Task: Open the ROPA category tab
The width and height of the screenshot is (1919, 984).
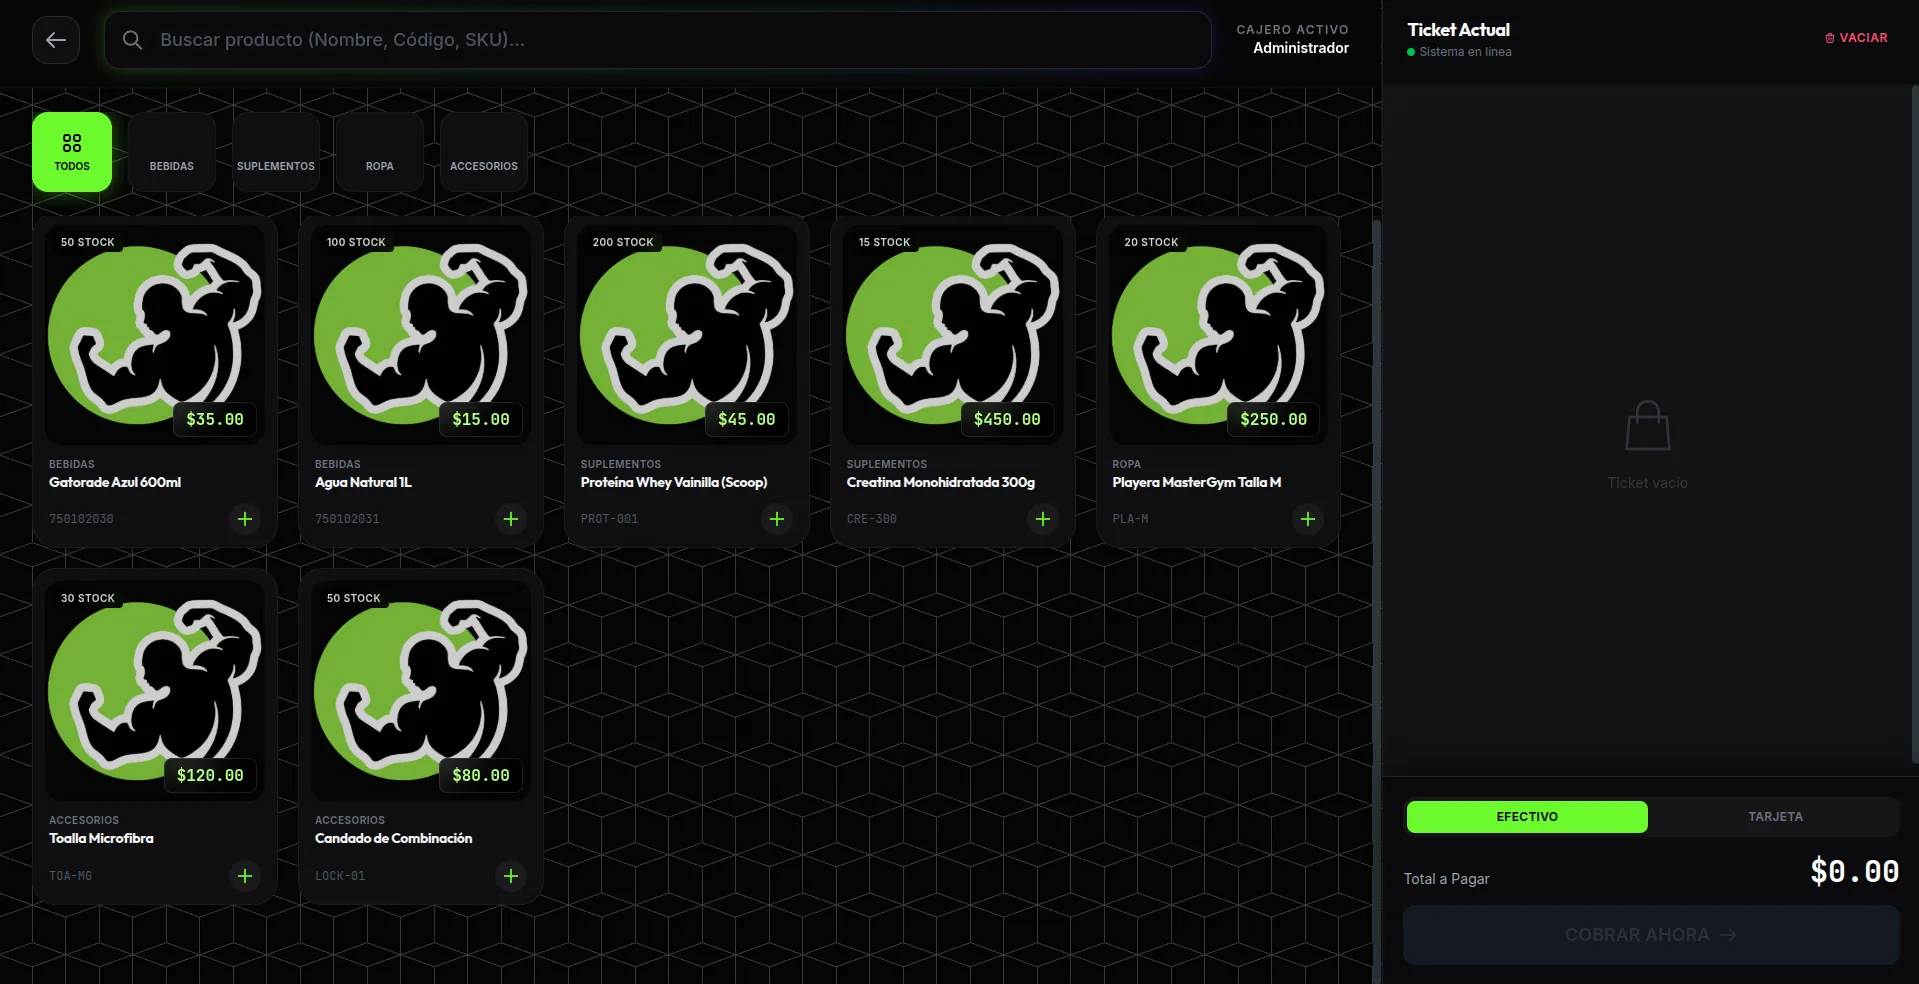Action: click(x=380, y=152)
